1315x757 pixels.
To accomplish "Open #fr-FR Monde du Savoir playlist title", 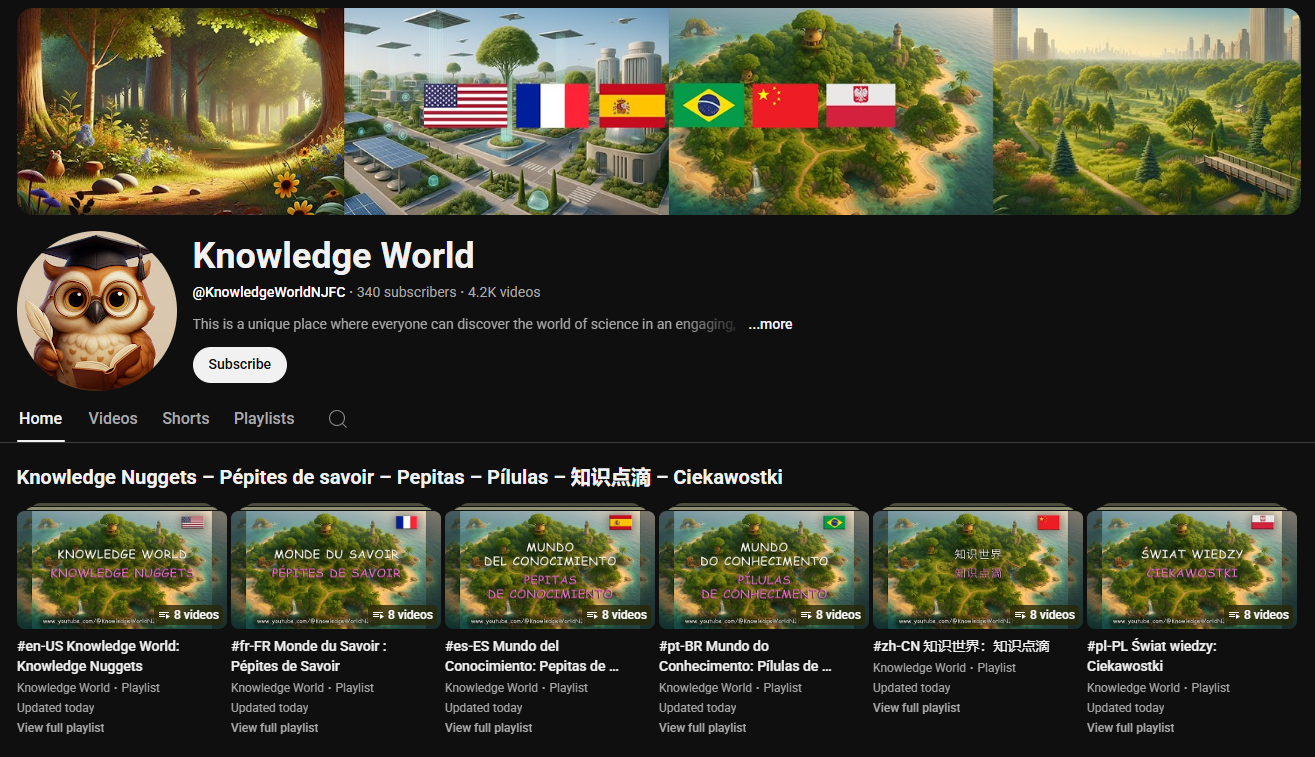I will [309, 656].
